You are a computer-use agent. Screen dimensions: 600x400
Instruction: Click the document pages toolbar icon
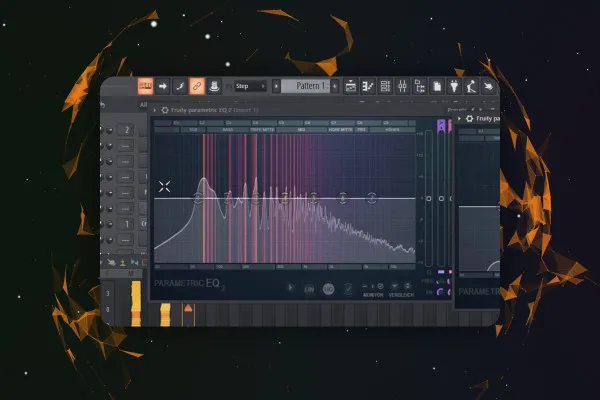tap(437, 87)
